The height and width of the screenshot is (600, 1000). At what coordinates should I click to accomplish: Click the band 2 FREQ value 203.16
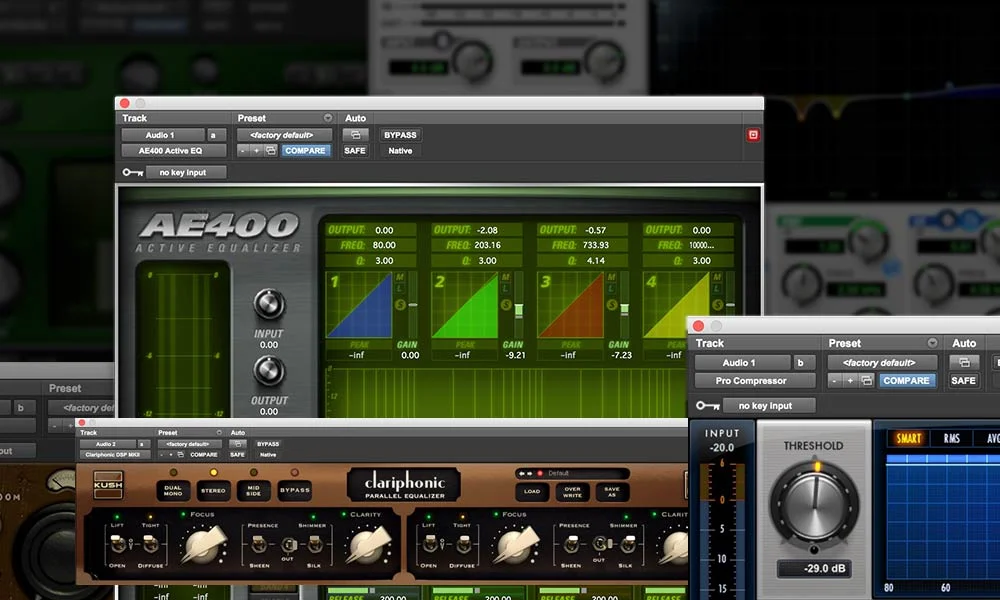click(x=487, y=245)
